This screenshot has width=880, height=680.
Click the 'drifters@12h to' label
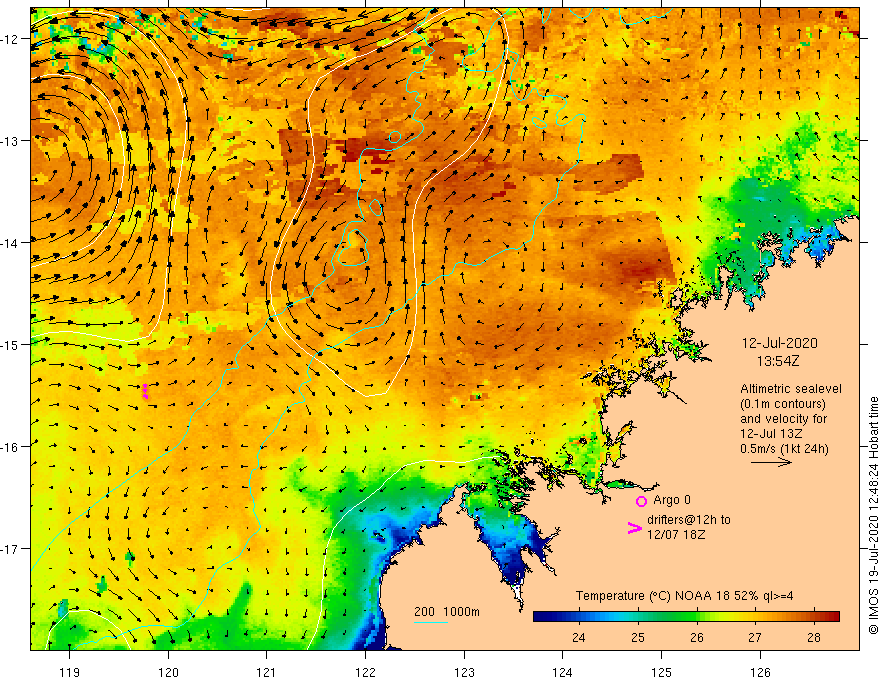point(689,520)
